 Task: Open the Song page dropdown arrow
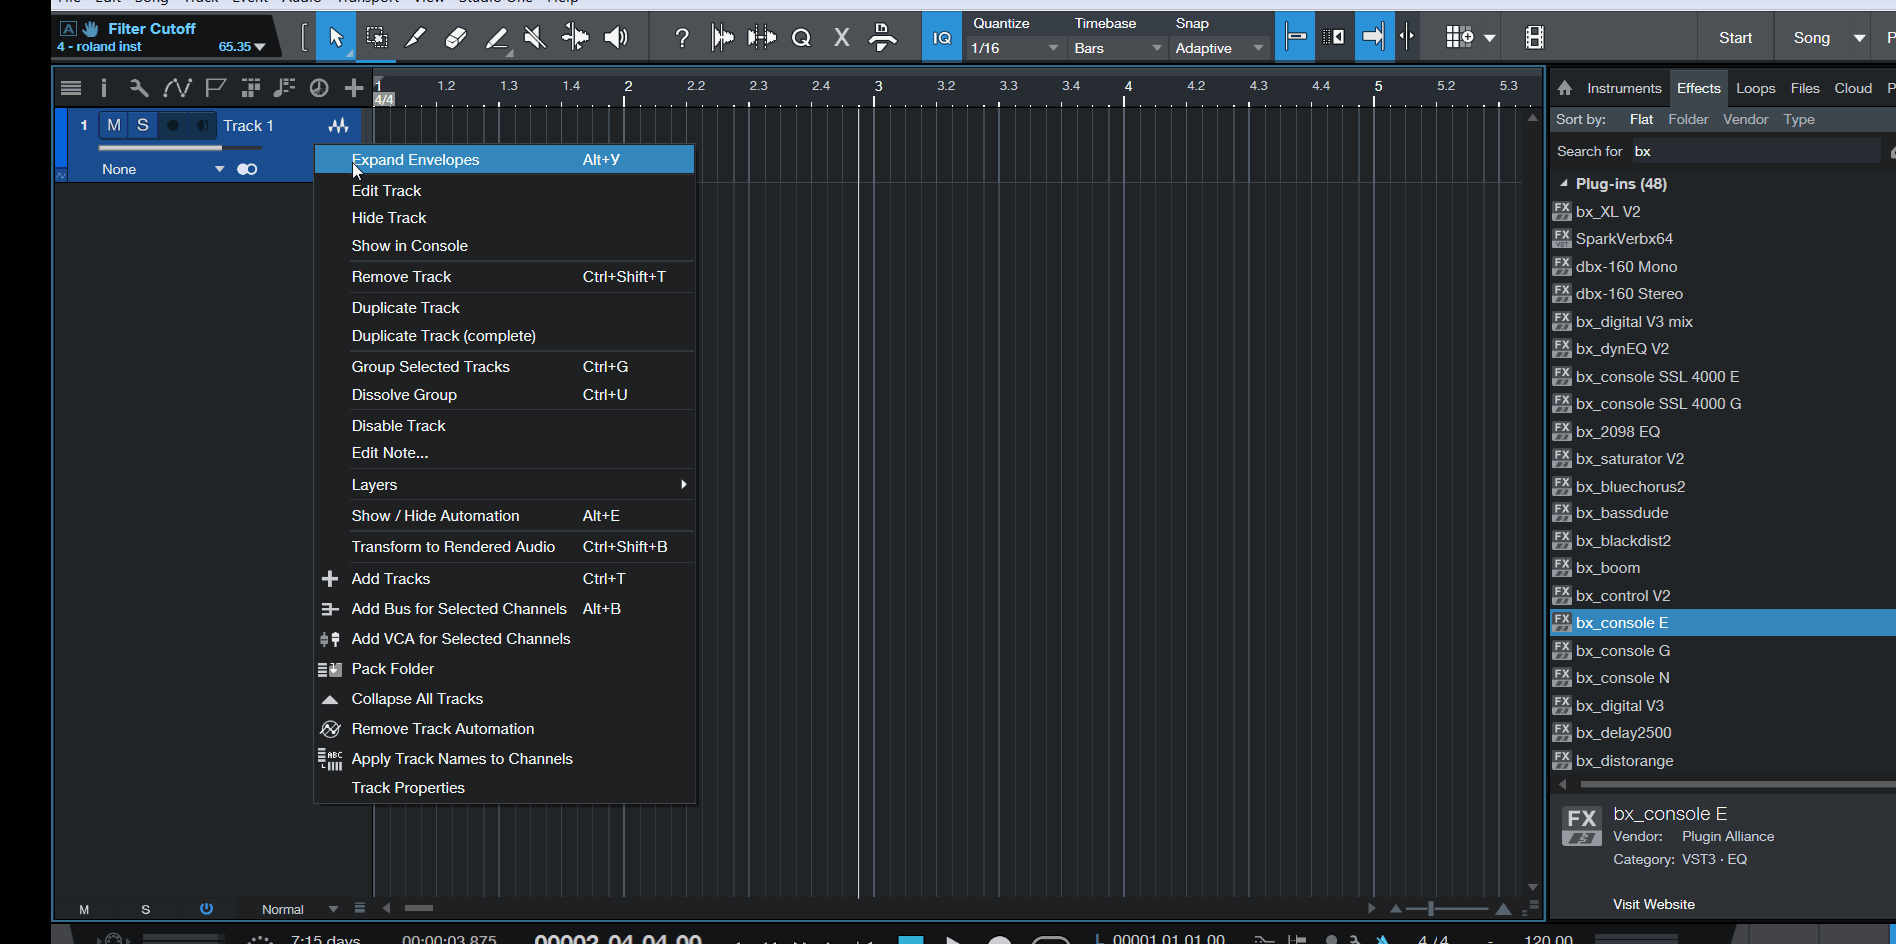(x=1859, y=38)
